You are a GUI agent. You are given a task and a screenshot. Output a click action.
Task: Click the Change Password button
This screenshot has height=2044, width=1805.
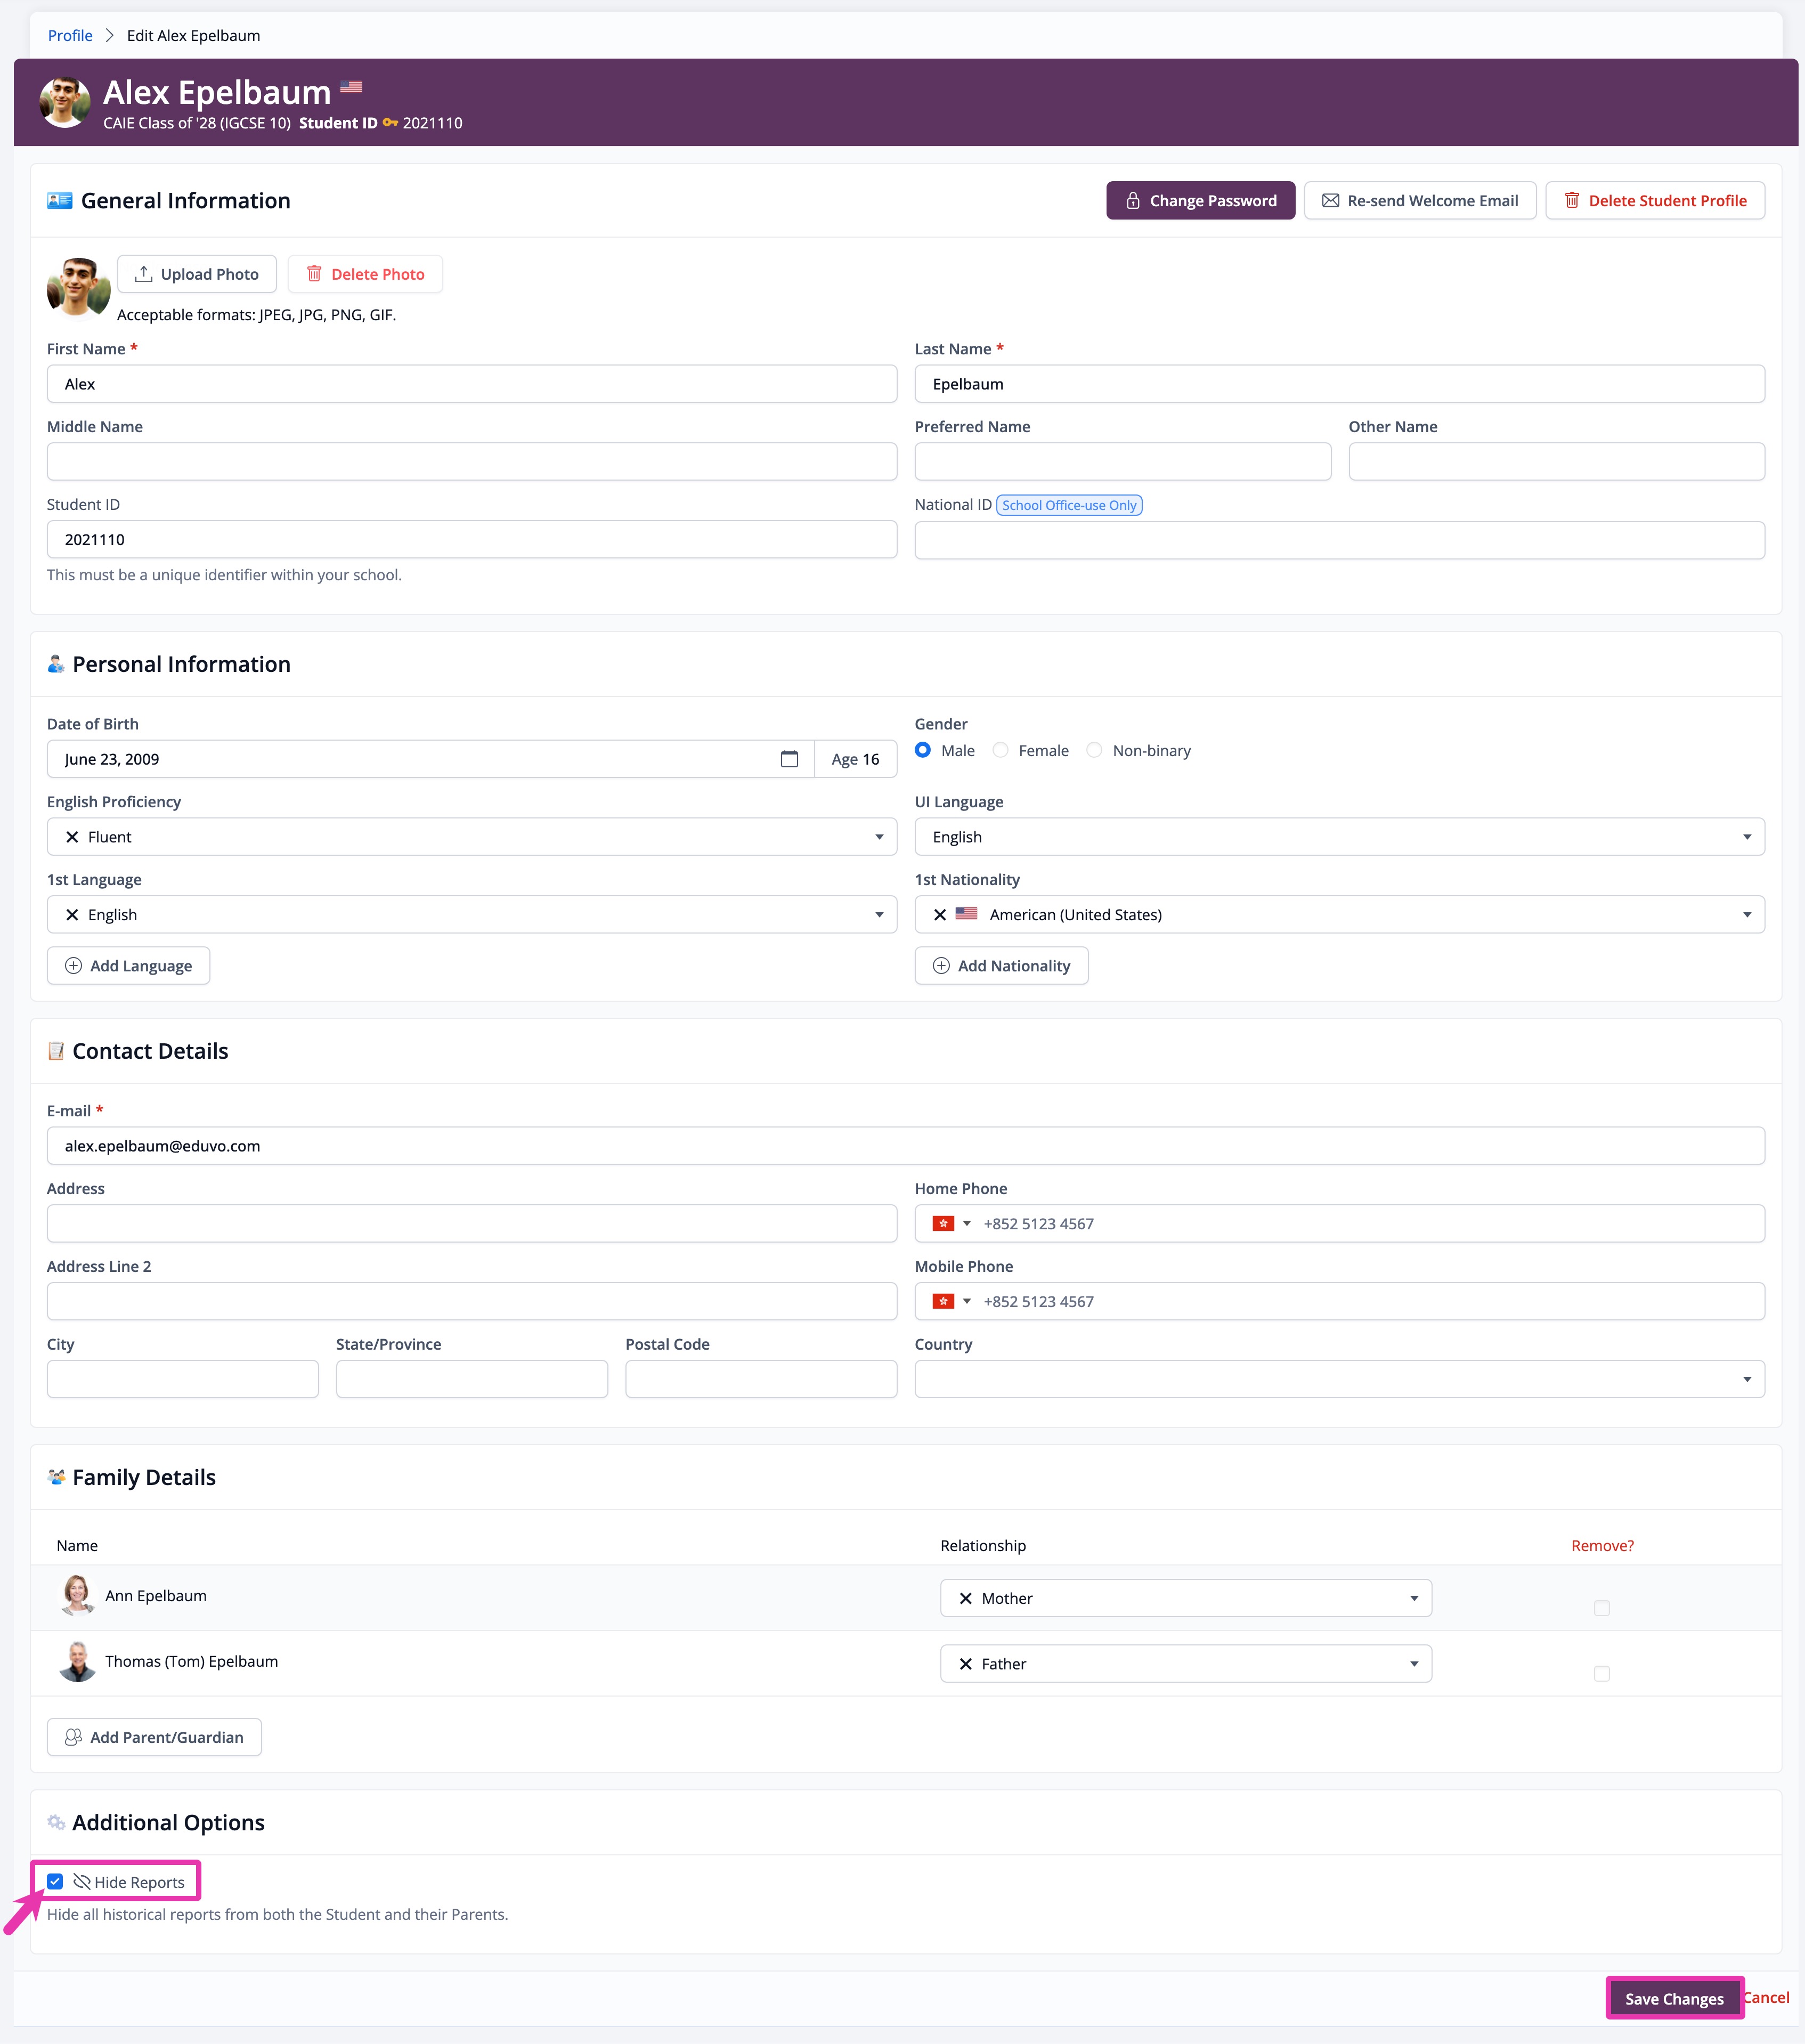pos(1199,200)
